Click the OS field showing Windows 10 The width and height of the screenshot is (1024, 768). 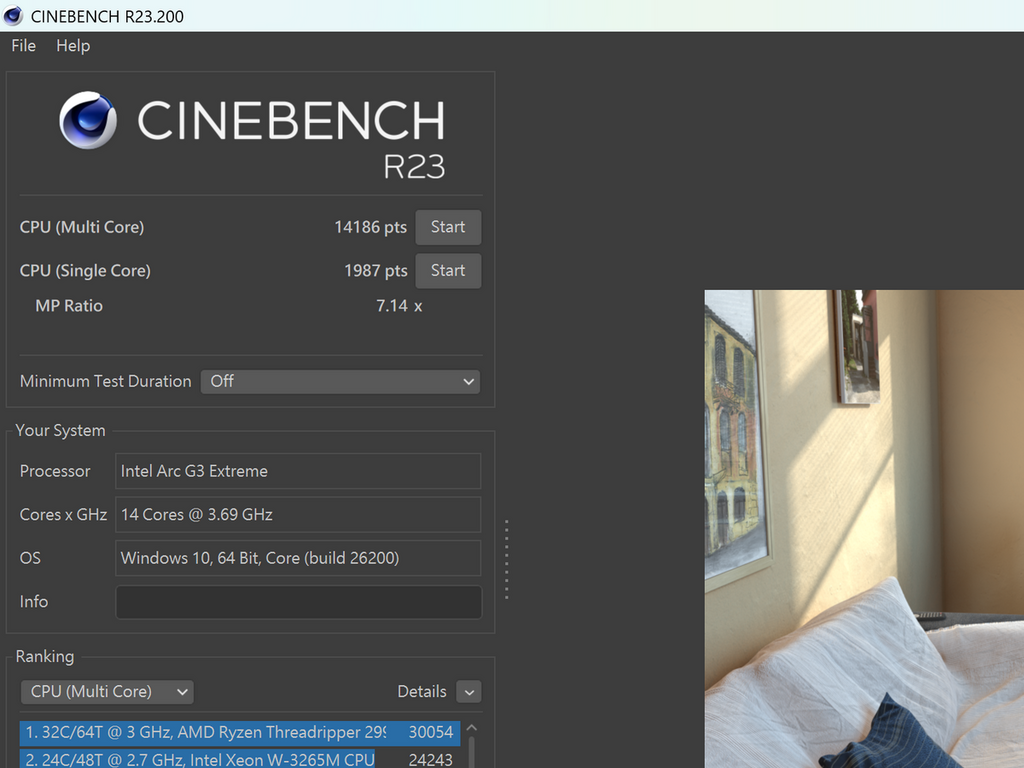pyautogui.click(x=298, y=558)
